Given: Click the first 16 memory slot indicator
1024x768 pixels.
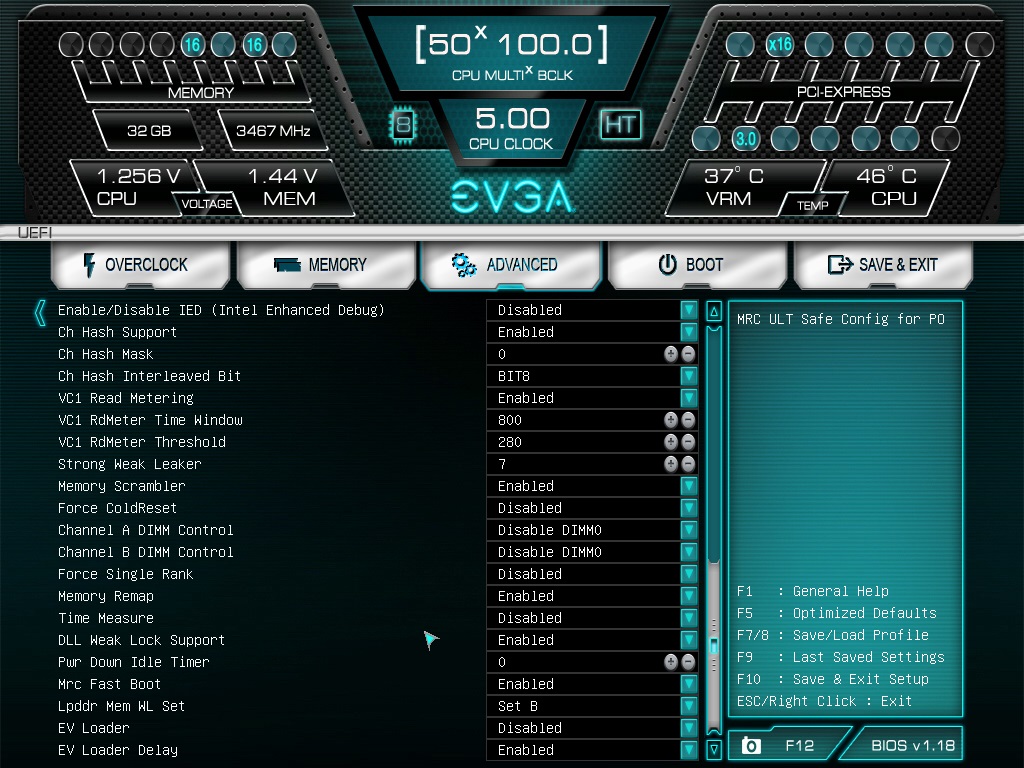Looking at the screenshot, I should tap(192, 44).
